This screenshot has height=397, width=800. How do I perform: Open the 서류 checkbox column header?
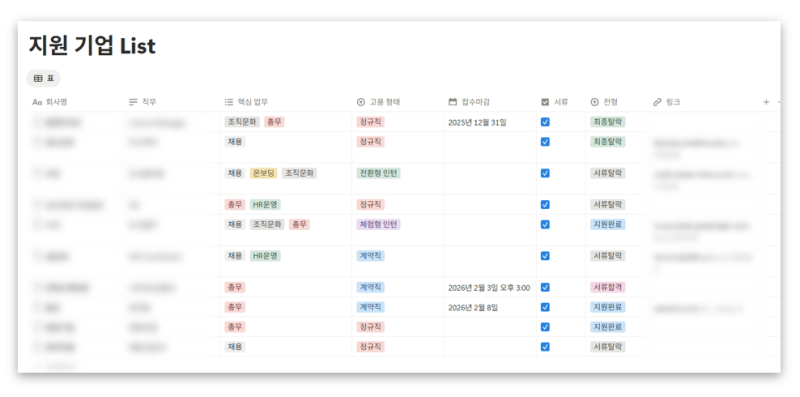(x=554, y=102)
